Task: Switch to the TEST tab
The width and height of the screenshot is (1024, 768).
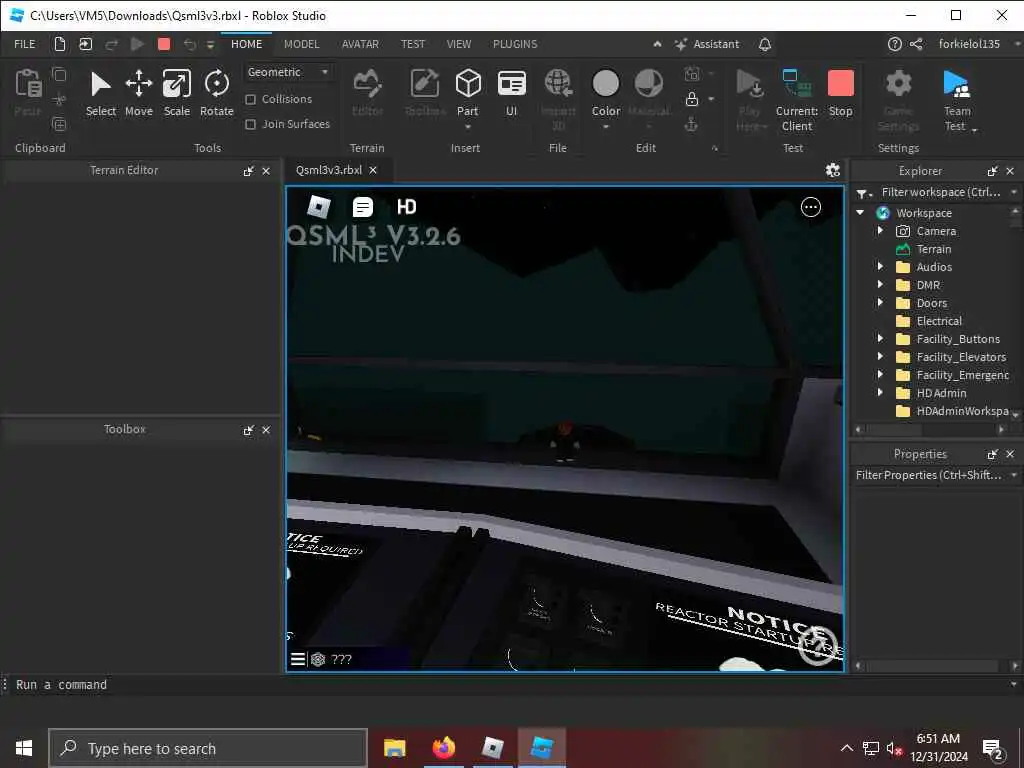Action: [x=413, y=44]
